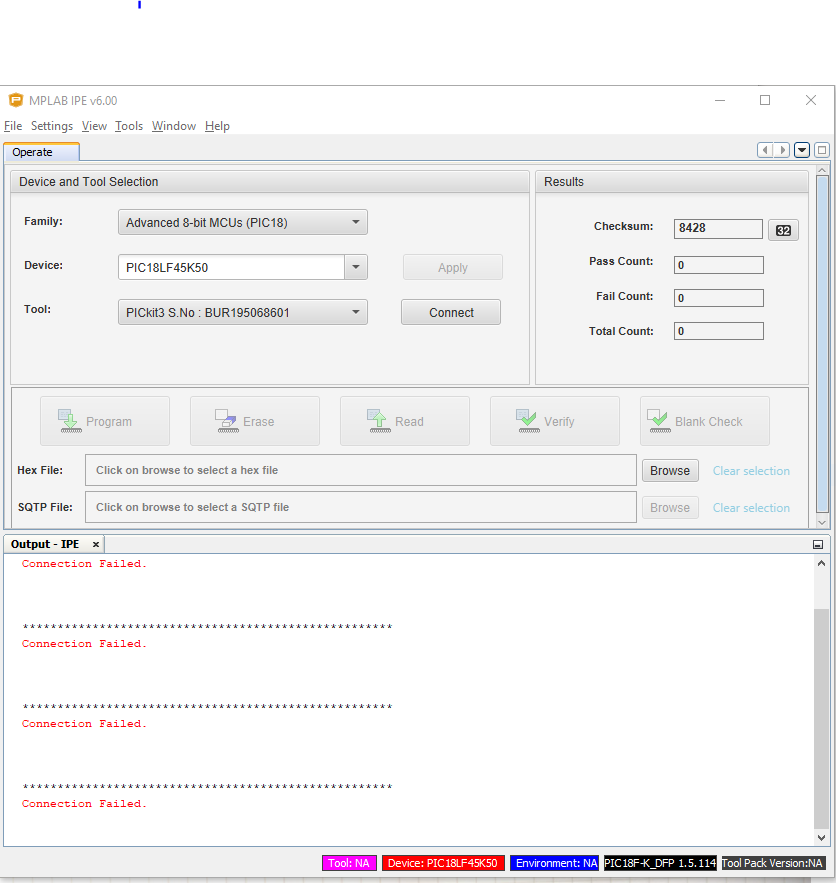Browse for a hex file
This screenshot has height=883, width=836.
[670, 471]
